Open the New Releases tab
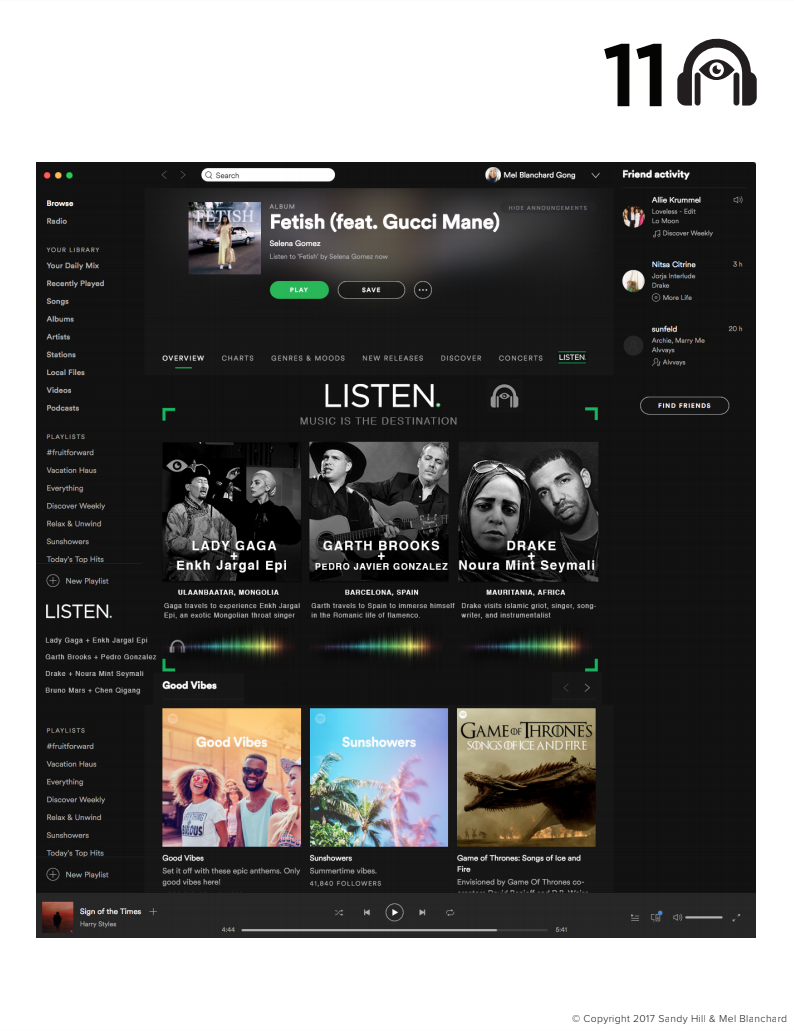 (x=392, y=358)
